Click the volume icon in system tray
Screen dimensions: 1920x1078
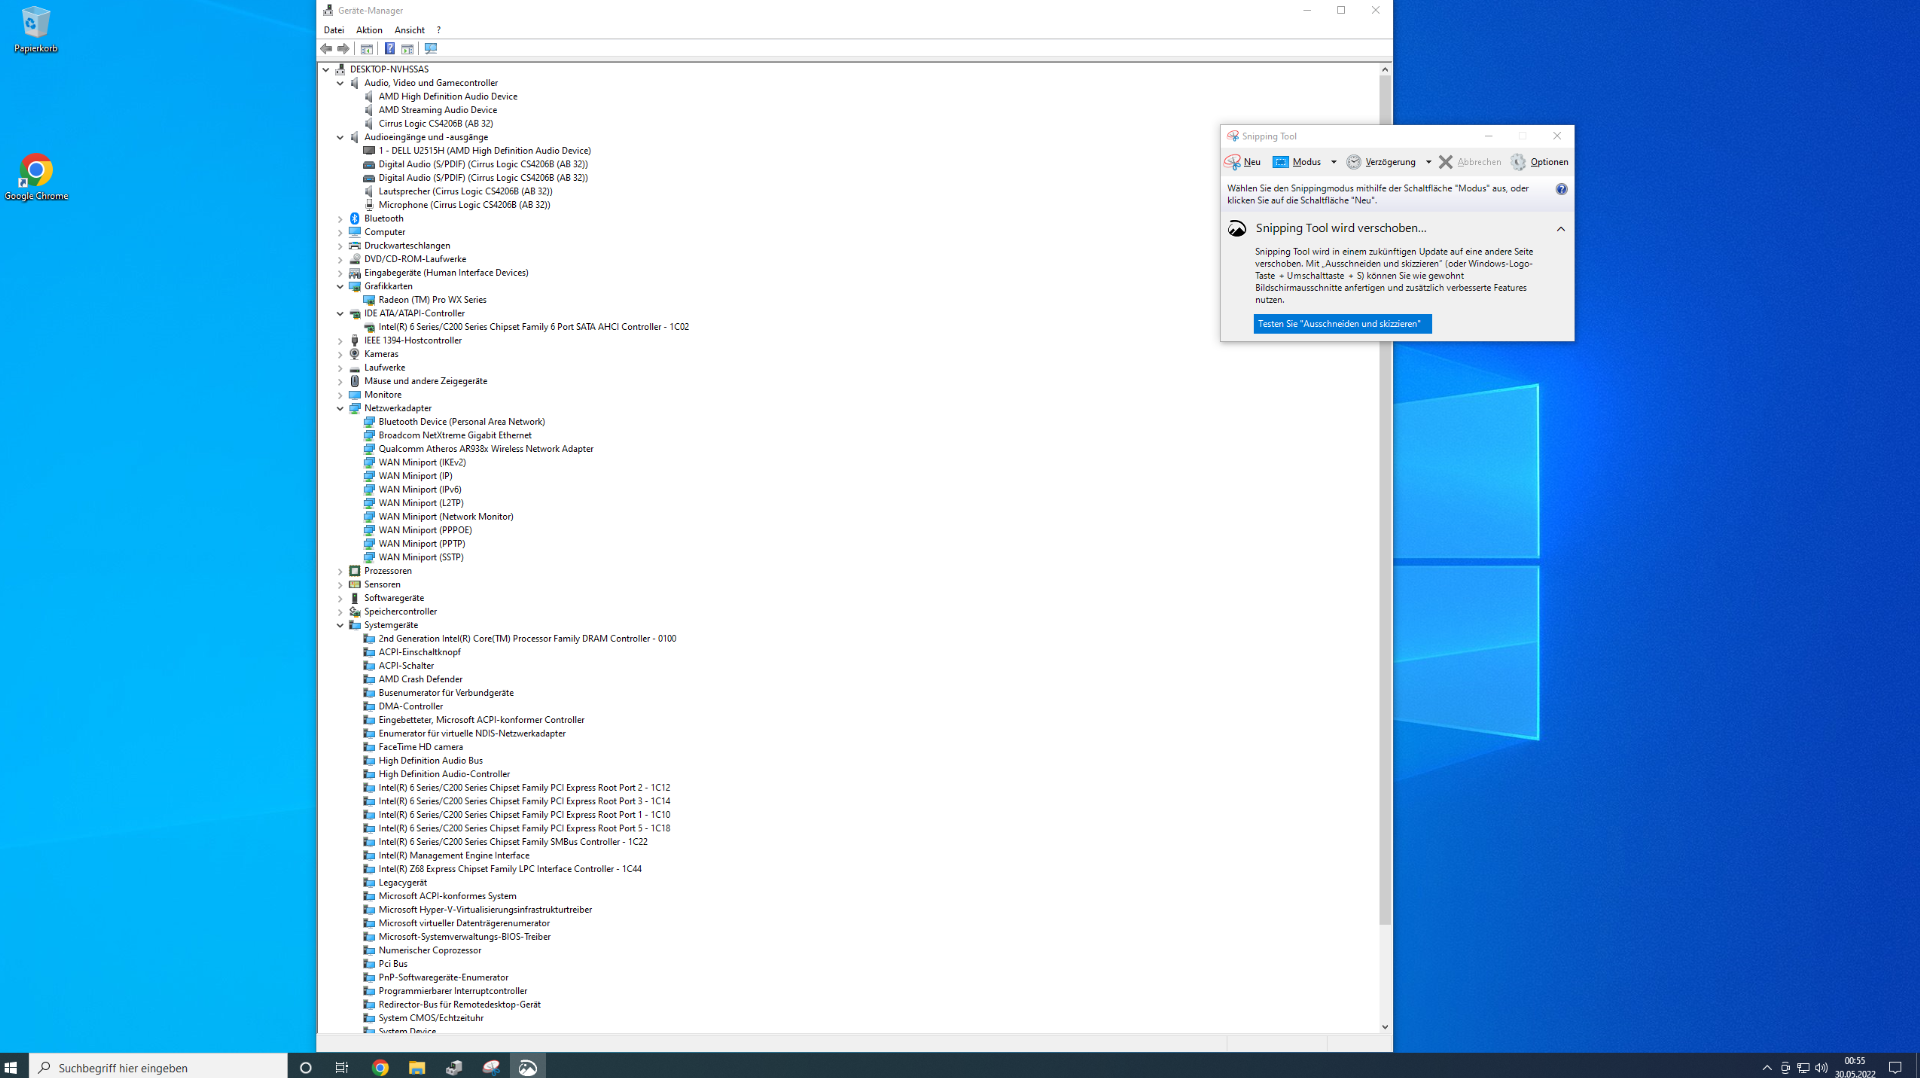(1821, 1067)
